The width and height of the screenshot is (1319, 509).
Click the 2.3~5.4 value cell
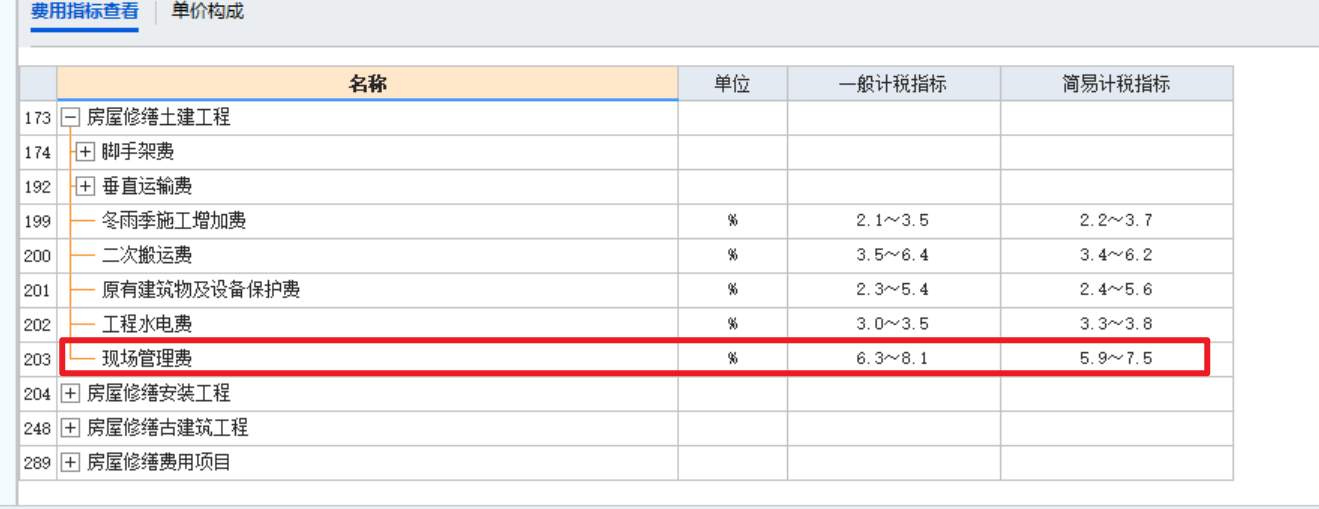click(893, 290)
